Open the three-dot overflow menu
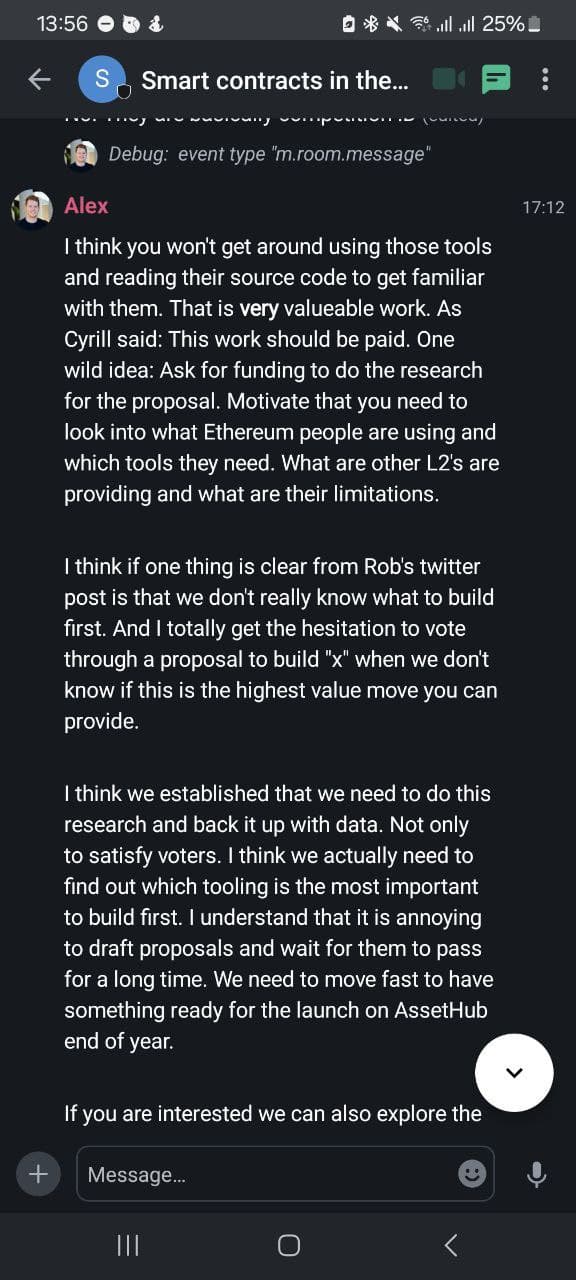Screen dimensions: 576x1280 tap(545, 79)
